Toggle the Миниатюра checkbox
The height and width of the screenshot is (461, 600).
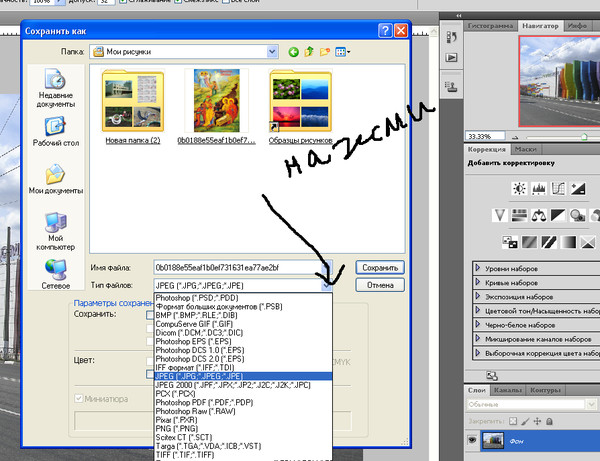79,399
